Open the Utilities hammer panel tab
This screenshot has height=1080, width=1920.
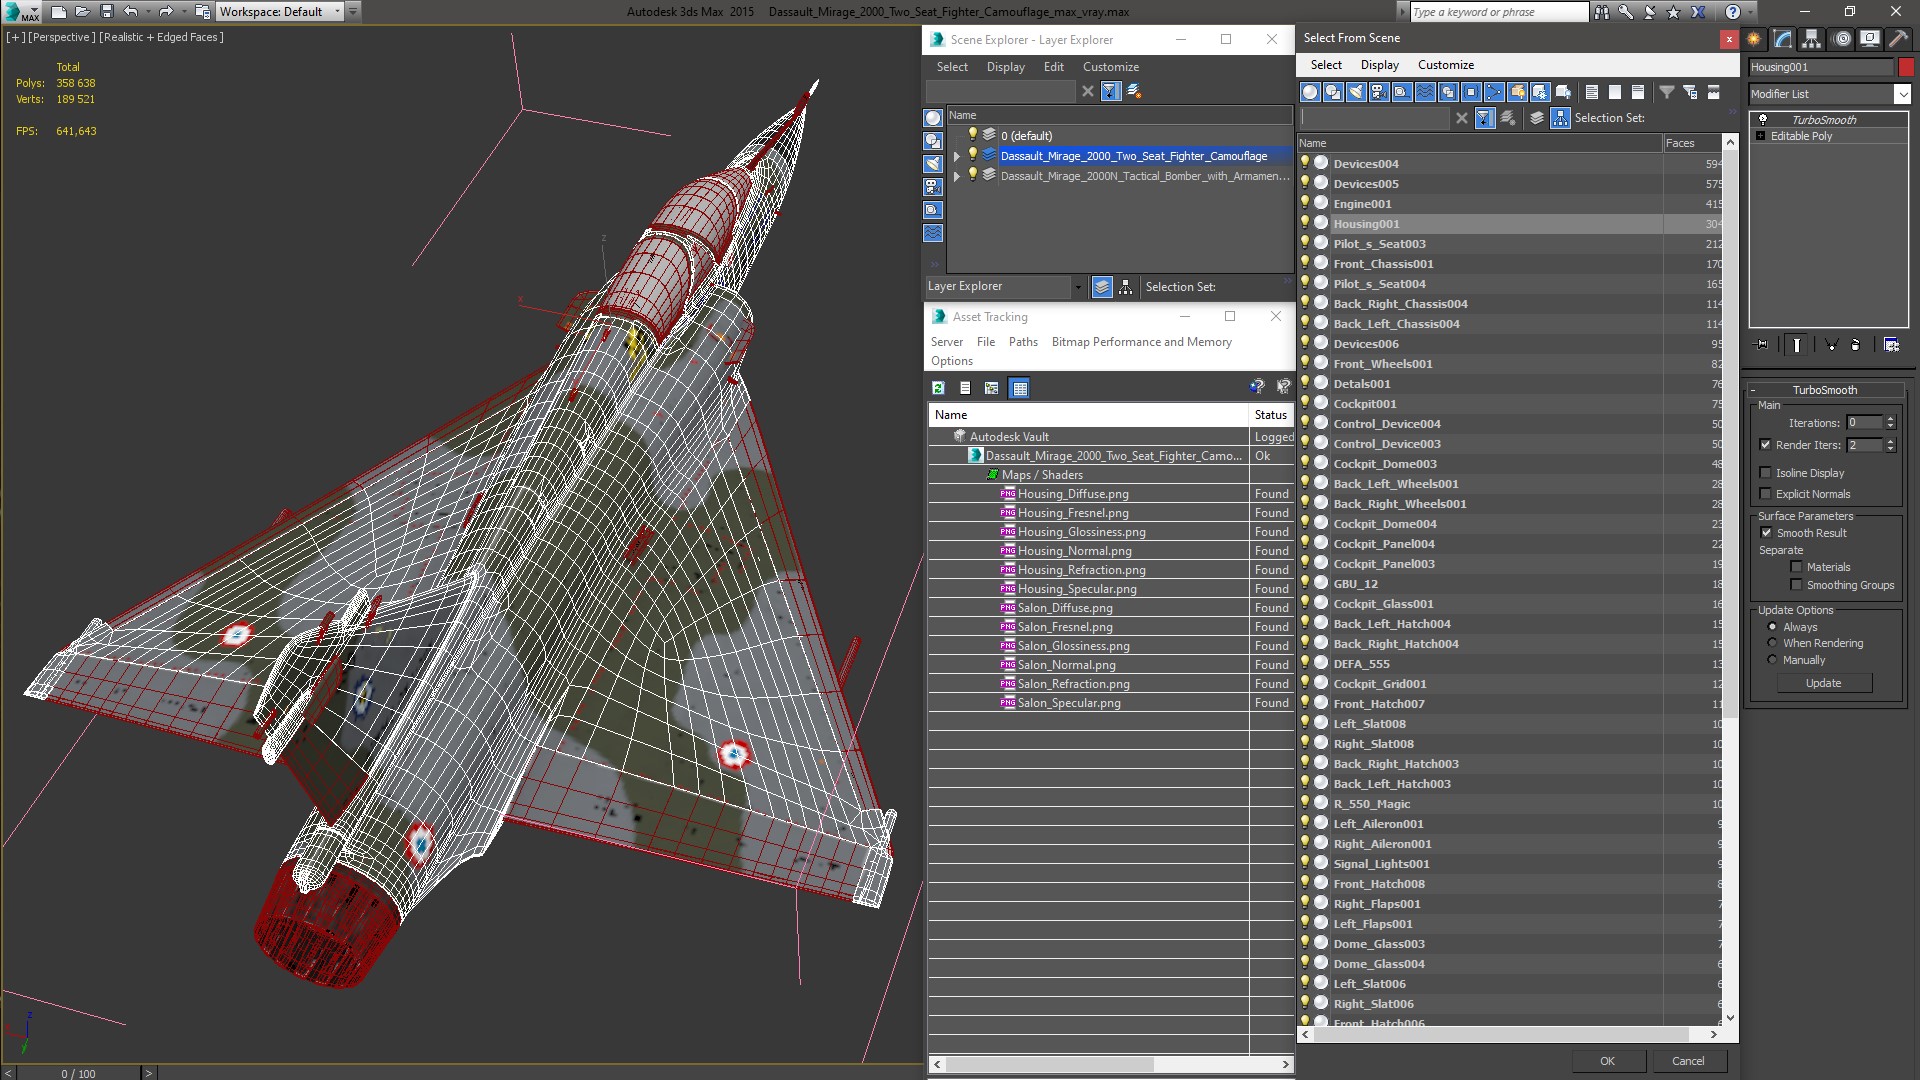tap(1898, 39)
